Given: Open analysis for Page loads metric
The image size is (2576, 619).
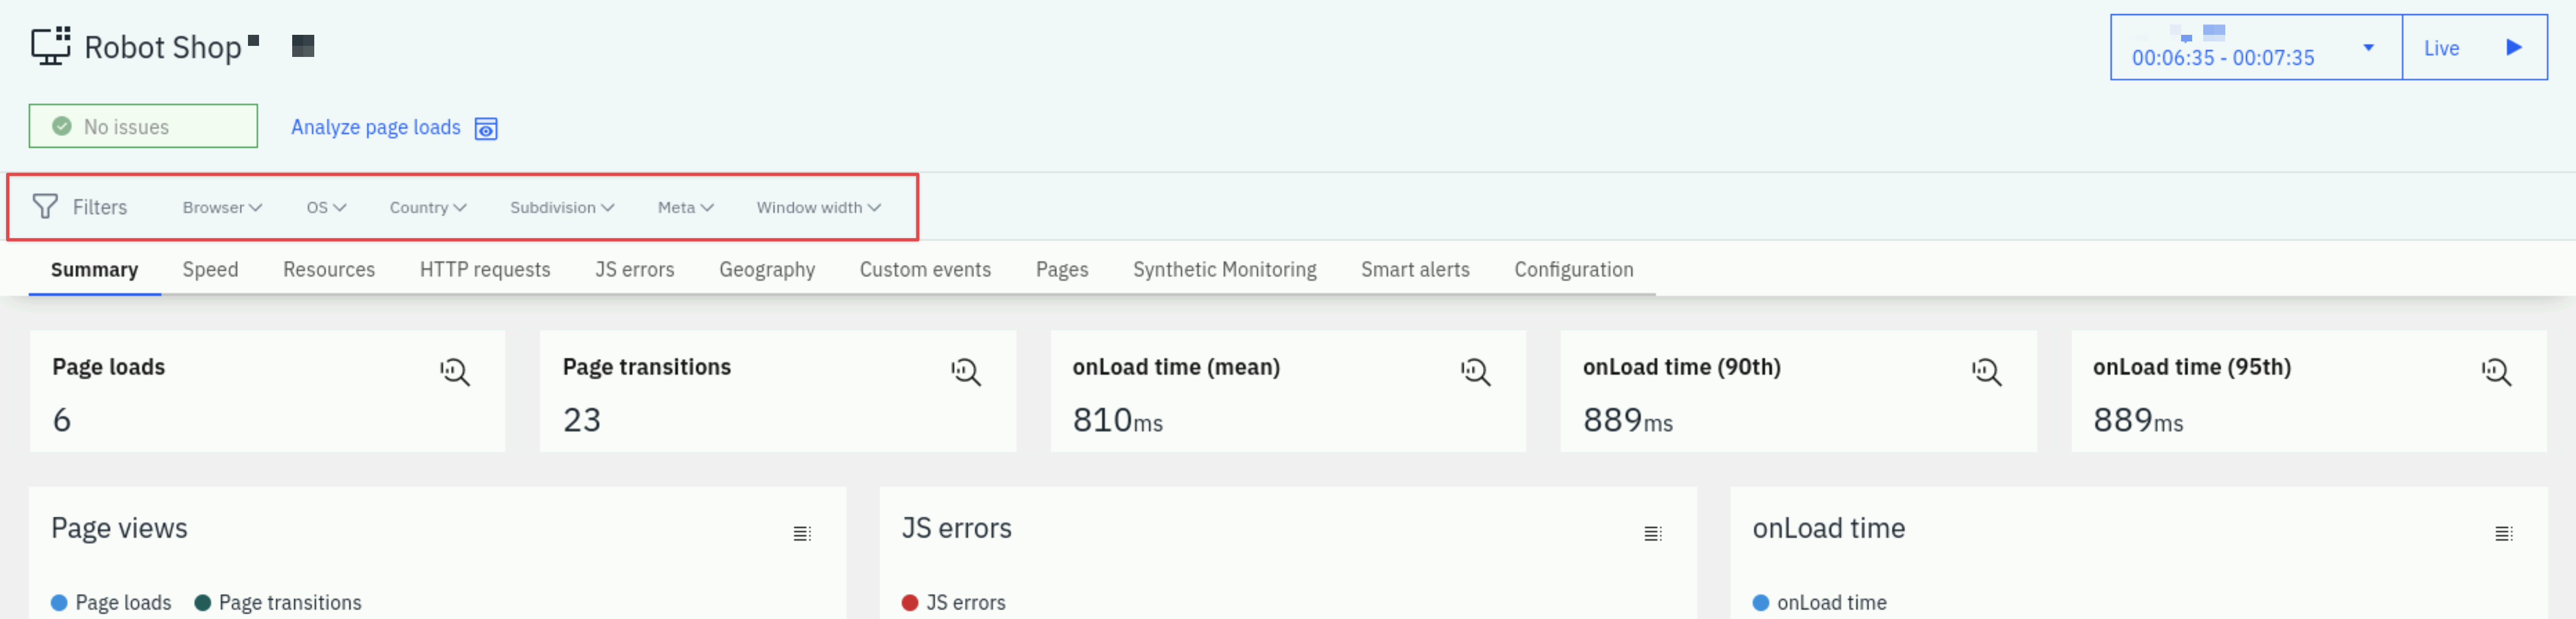Looking at the screenshot, I should point(455,372).
